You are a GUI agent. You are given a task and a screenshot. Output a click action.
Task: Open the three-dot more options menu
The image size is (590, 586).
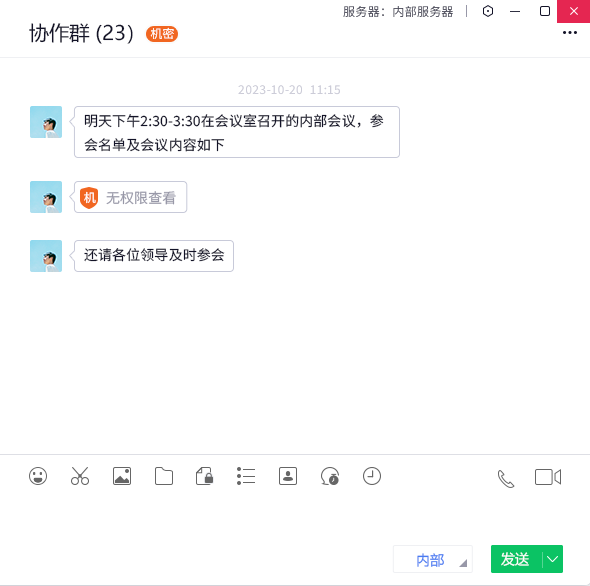tap(570, 33)
